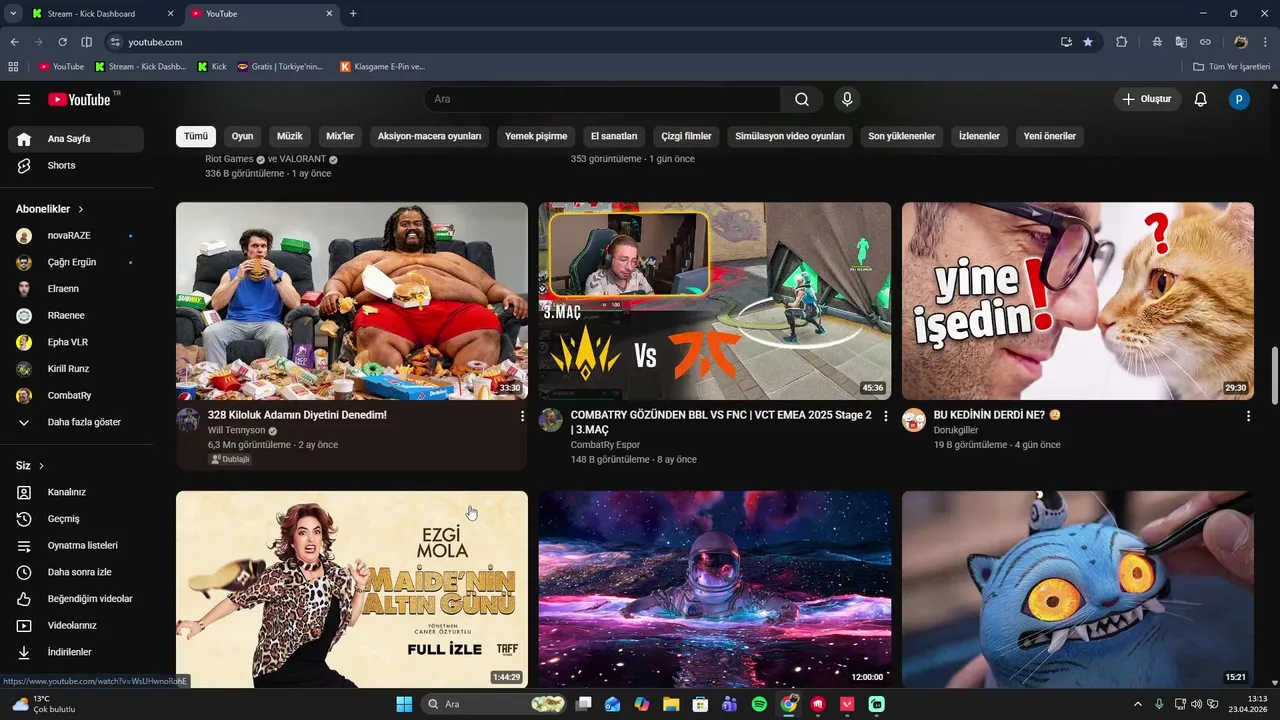Screen dimensions: 1280x720
Task: Open Tüm Yer İşaretleri folder
Action: [x=1231, y=67]
